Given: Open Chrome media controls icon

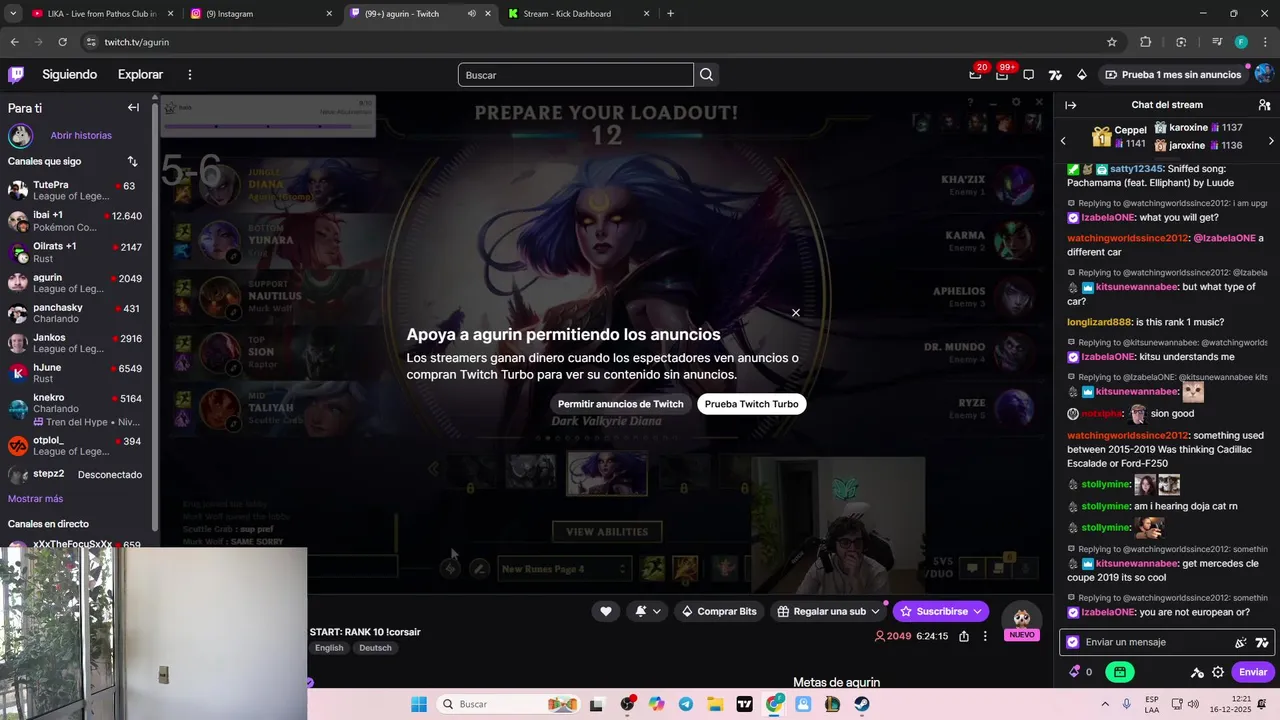Looking at the screenshot, I should click(x=1216, y=42).
